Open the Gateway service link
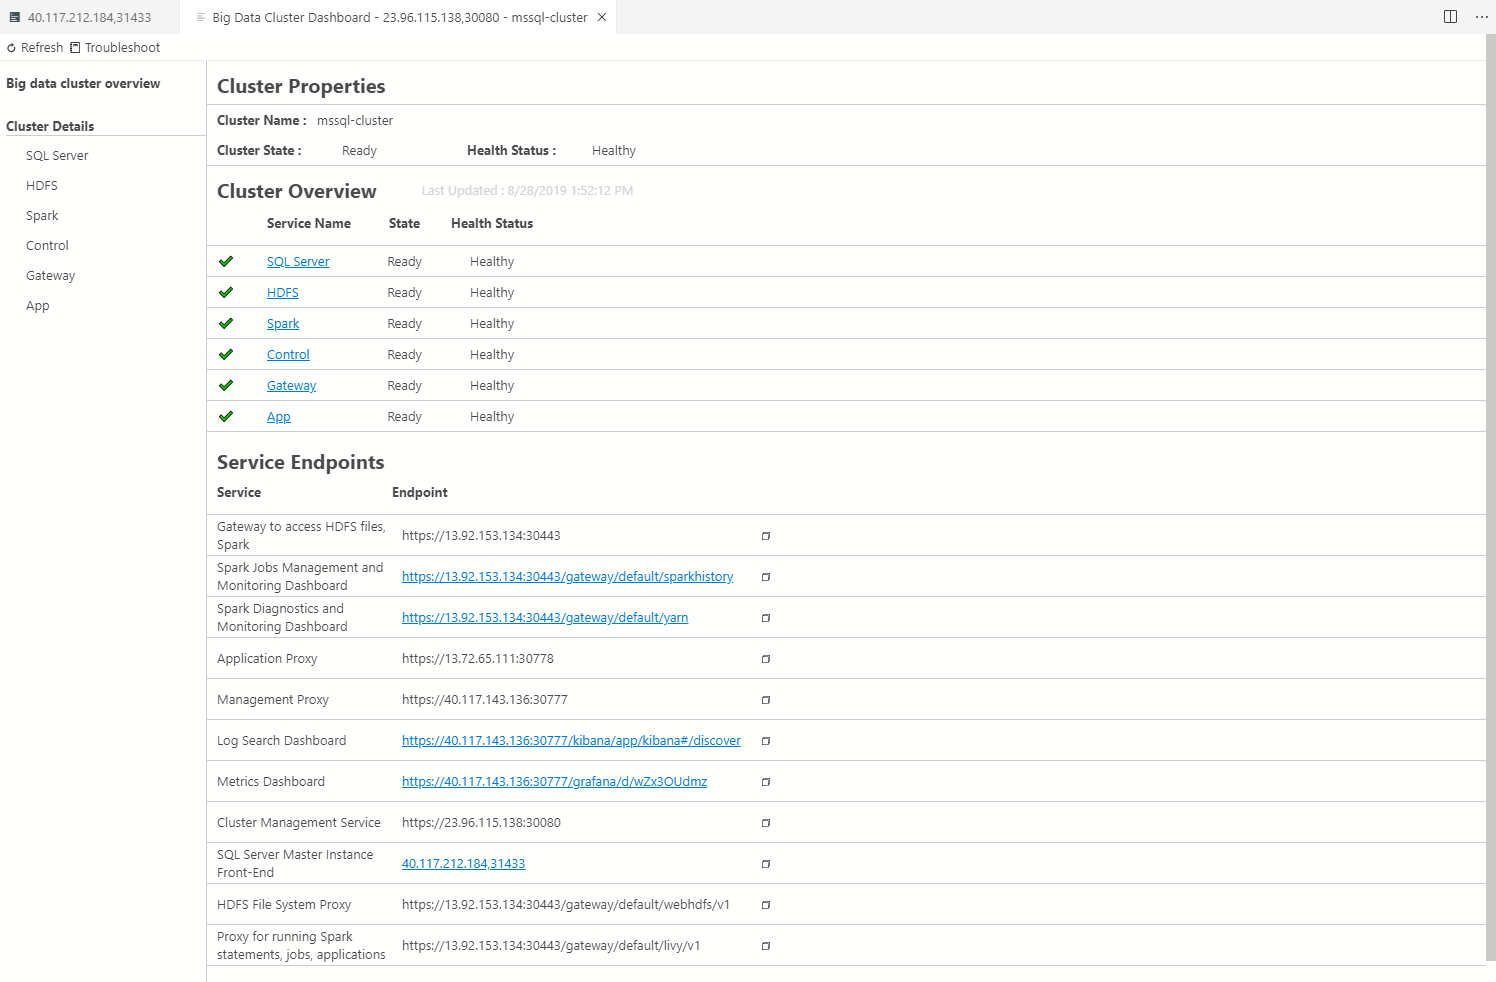This screenshot has height=982, width=1496. [291, 386]
